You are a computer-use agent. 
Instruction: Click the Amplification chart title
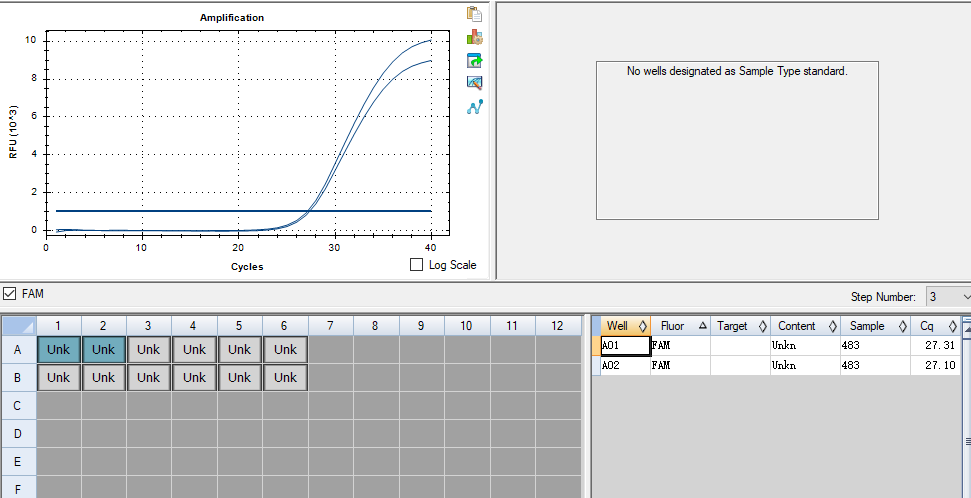[232, 17]
